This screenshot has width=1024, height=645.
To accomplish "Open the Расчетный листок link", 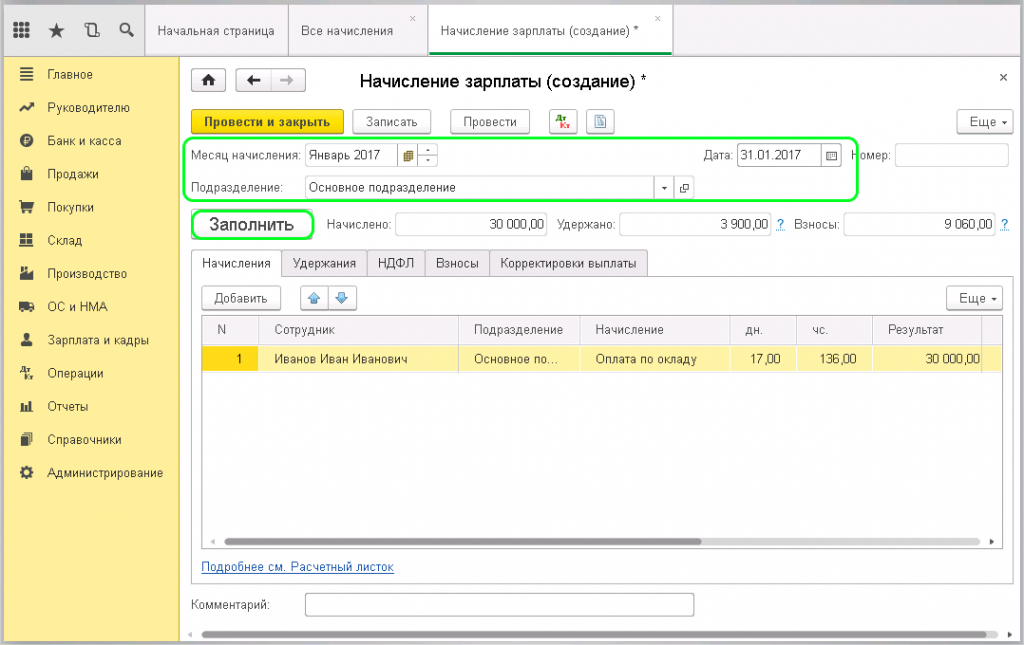I will (298, 567).
